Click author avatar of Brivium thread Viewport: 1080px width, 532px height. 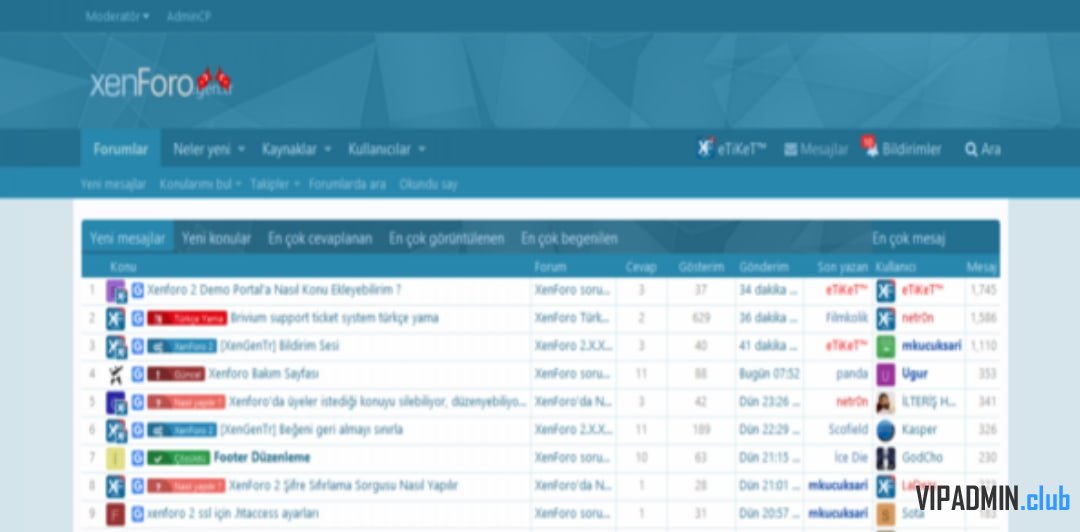[x=116, y=318]
